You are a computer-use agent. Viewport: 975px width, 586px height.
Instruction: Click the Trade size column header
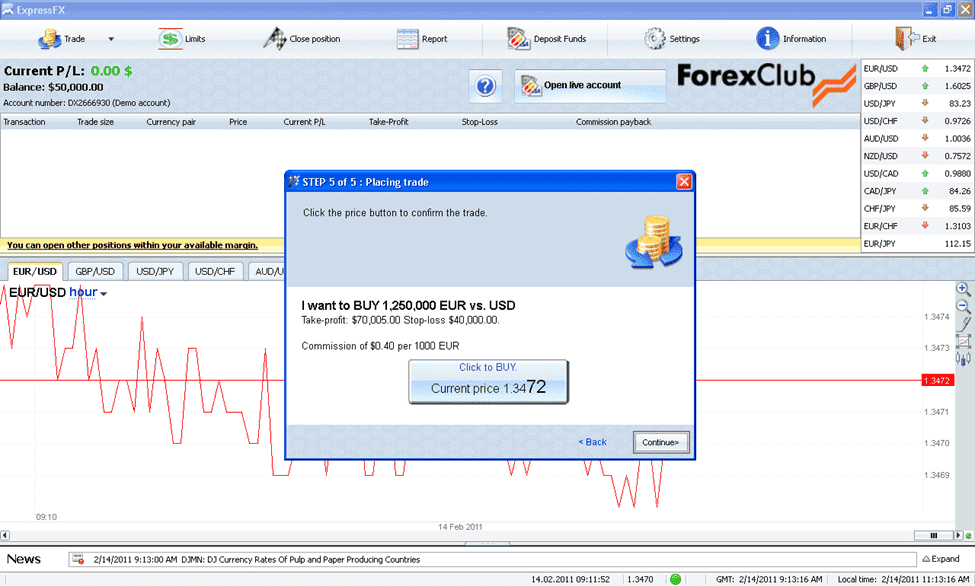click(x=95, y=122)
